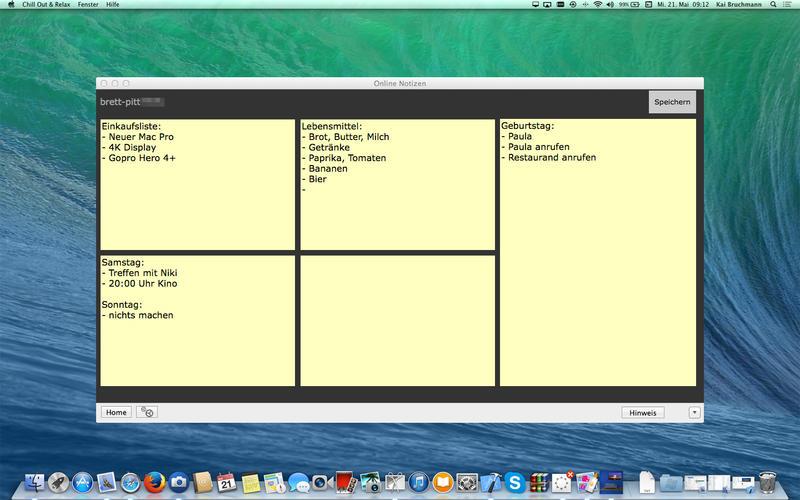
Task: Open the Hilfe menu
Action: [x=112, y=4]
